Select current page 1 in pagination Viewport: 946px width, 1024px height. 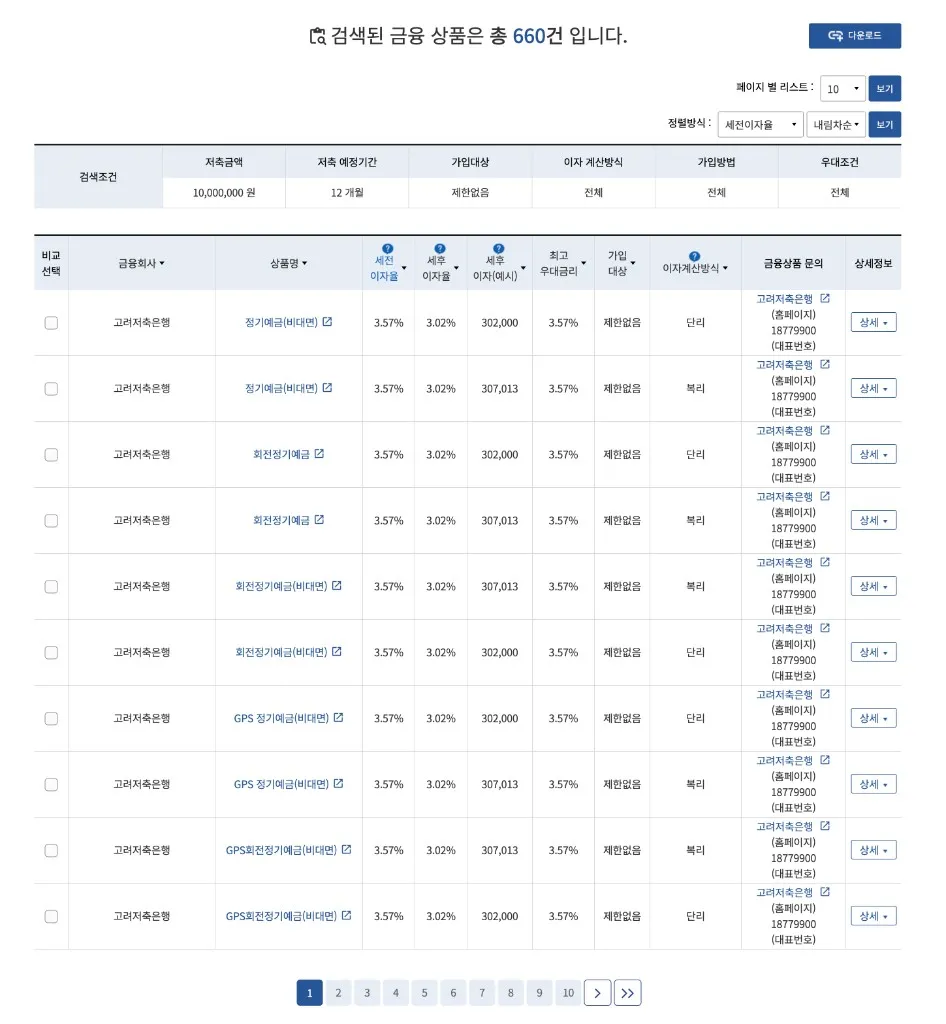tap(309, 993)
